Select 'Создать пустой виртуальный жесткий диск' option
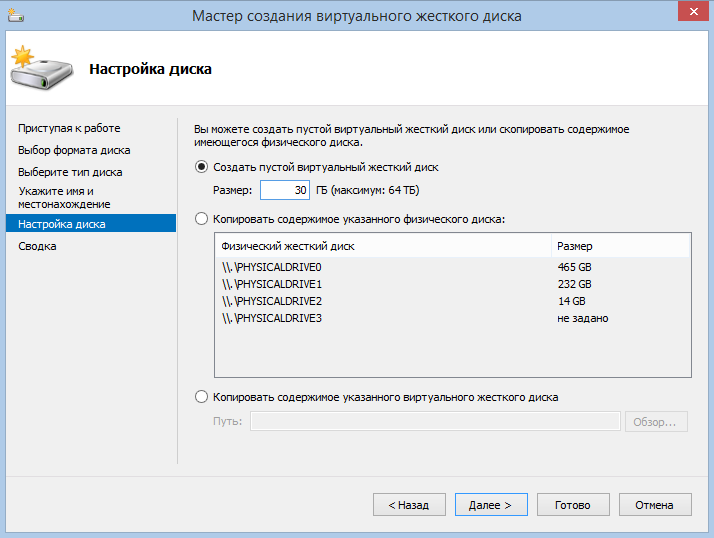Viewport: 714px width, 538px height. (203, 167)
